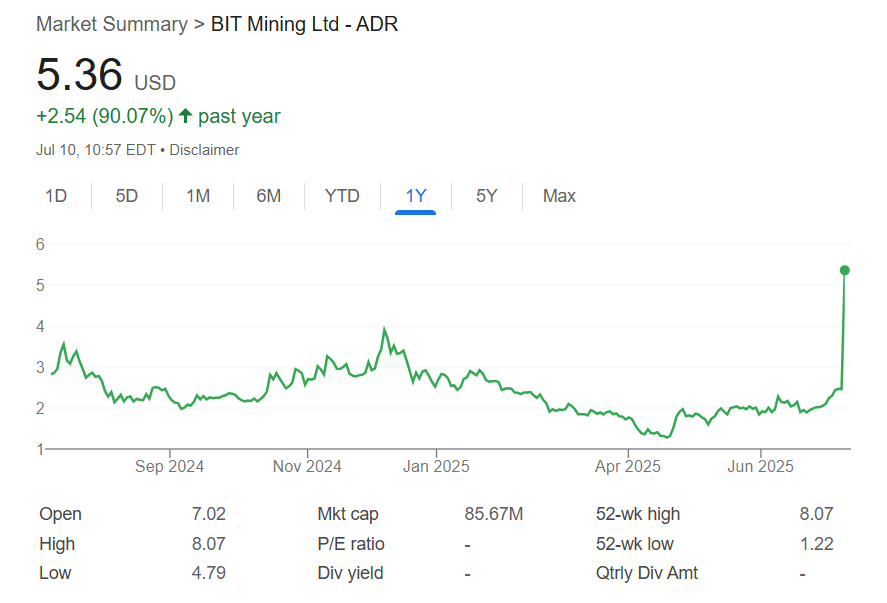This screenshot has width=887, height=603.
Task: Open the 5Y chart range
Action: [486, 196]
